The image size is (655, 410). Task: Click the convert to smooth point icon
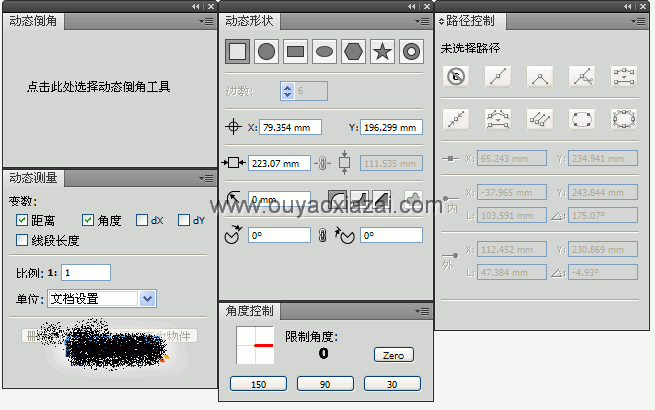coord(498,76)
